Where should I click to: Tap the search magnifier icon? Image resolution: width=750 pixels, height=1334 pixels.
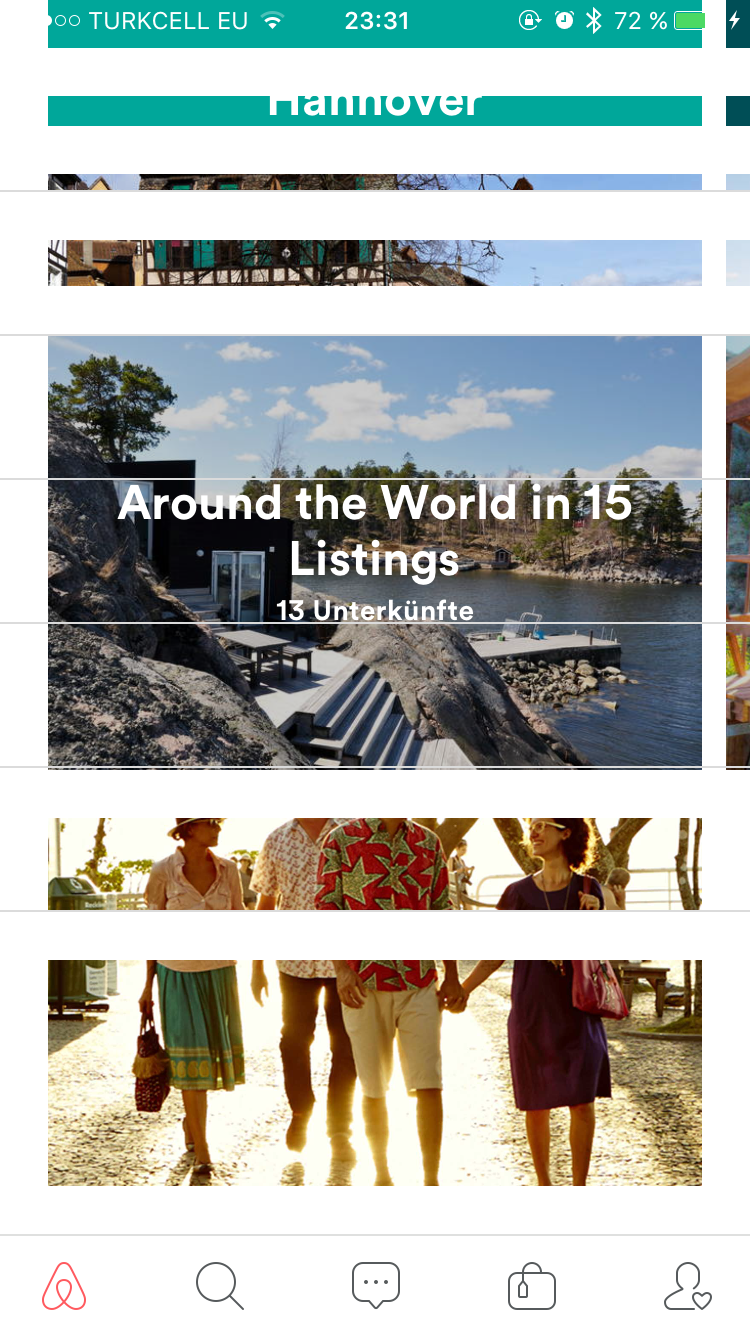(220, 1286)
